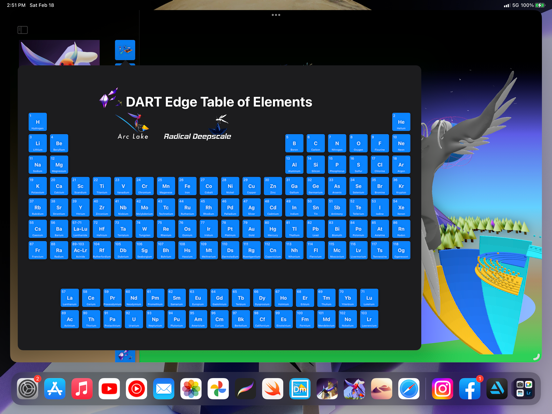Tap the Lutetium (Lu) cell
This screenshot has width=552, height=414.
pyautogui.click(x=369, y=298)
